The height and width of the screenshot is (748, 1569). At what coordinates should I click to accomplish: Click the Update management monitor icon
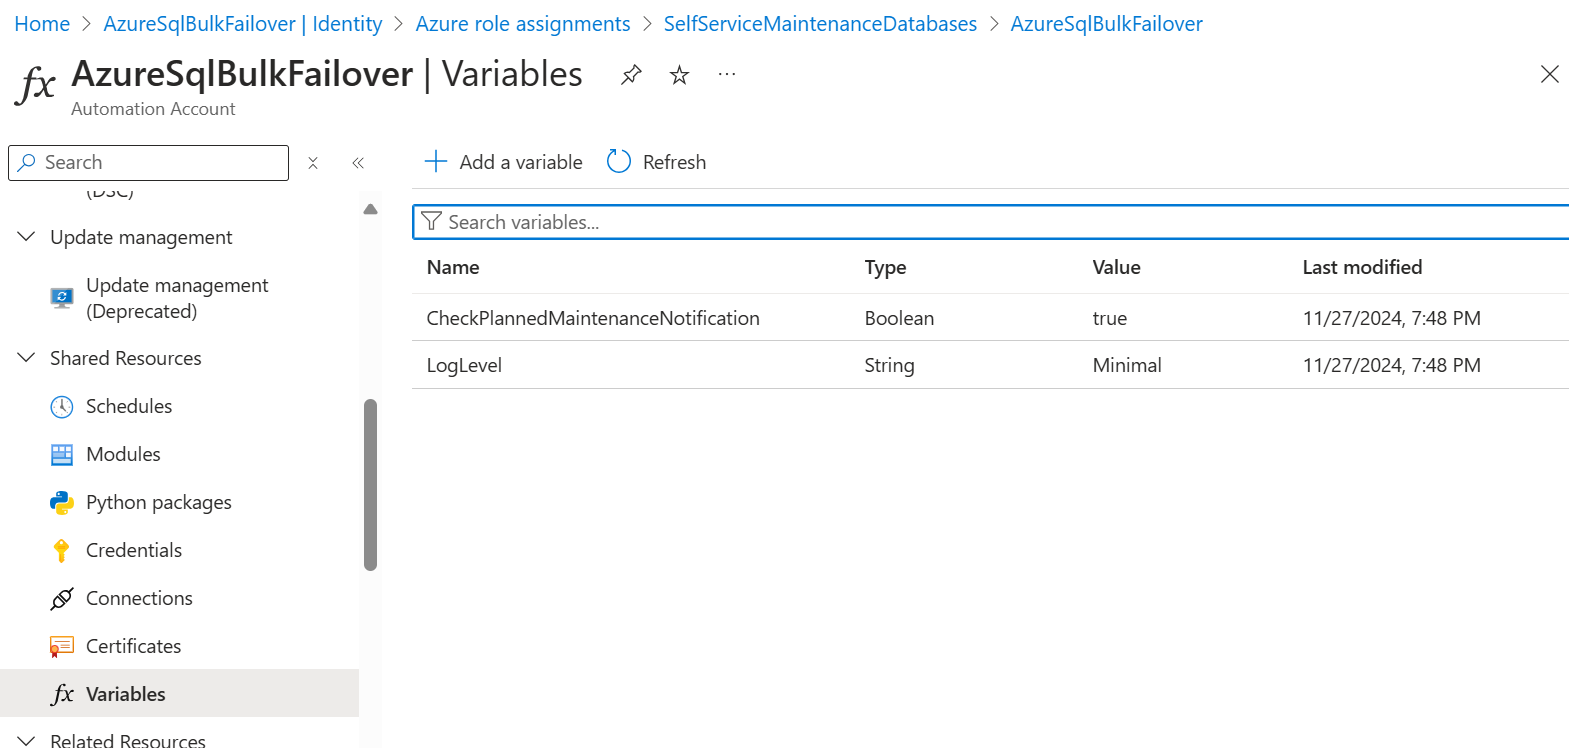(x=62, y=298)
